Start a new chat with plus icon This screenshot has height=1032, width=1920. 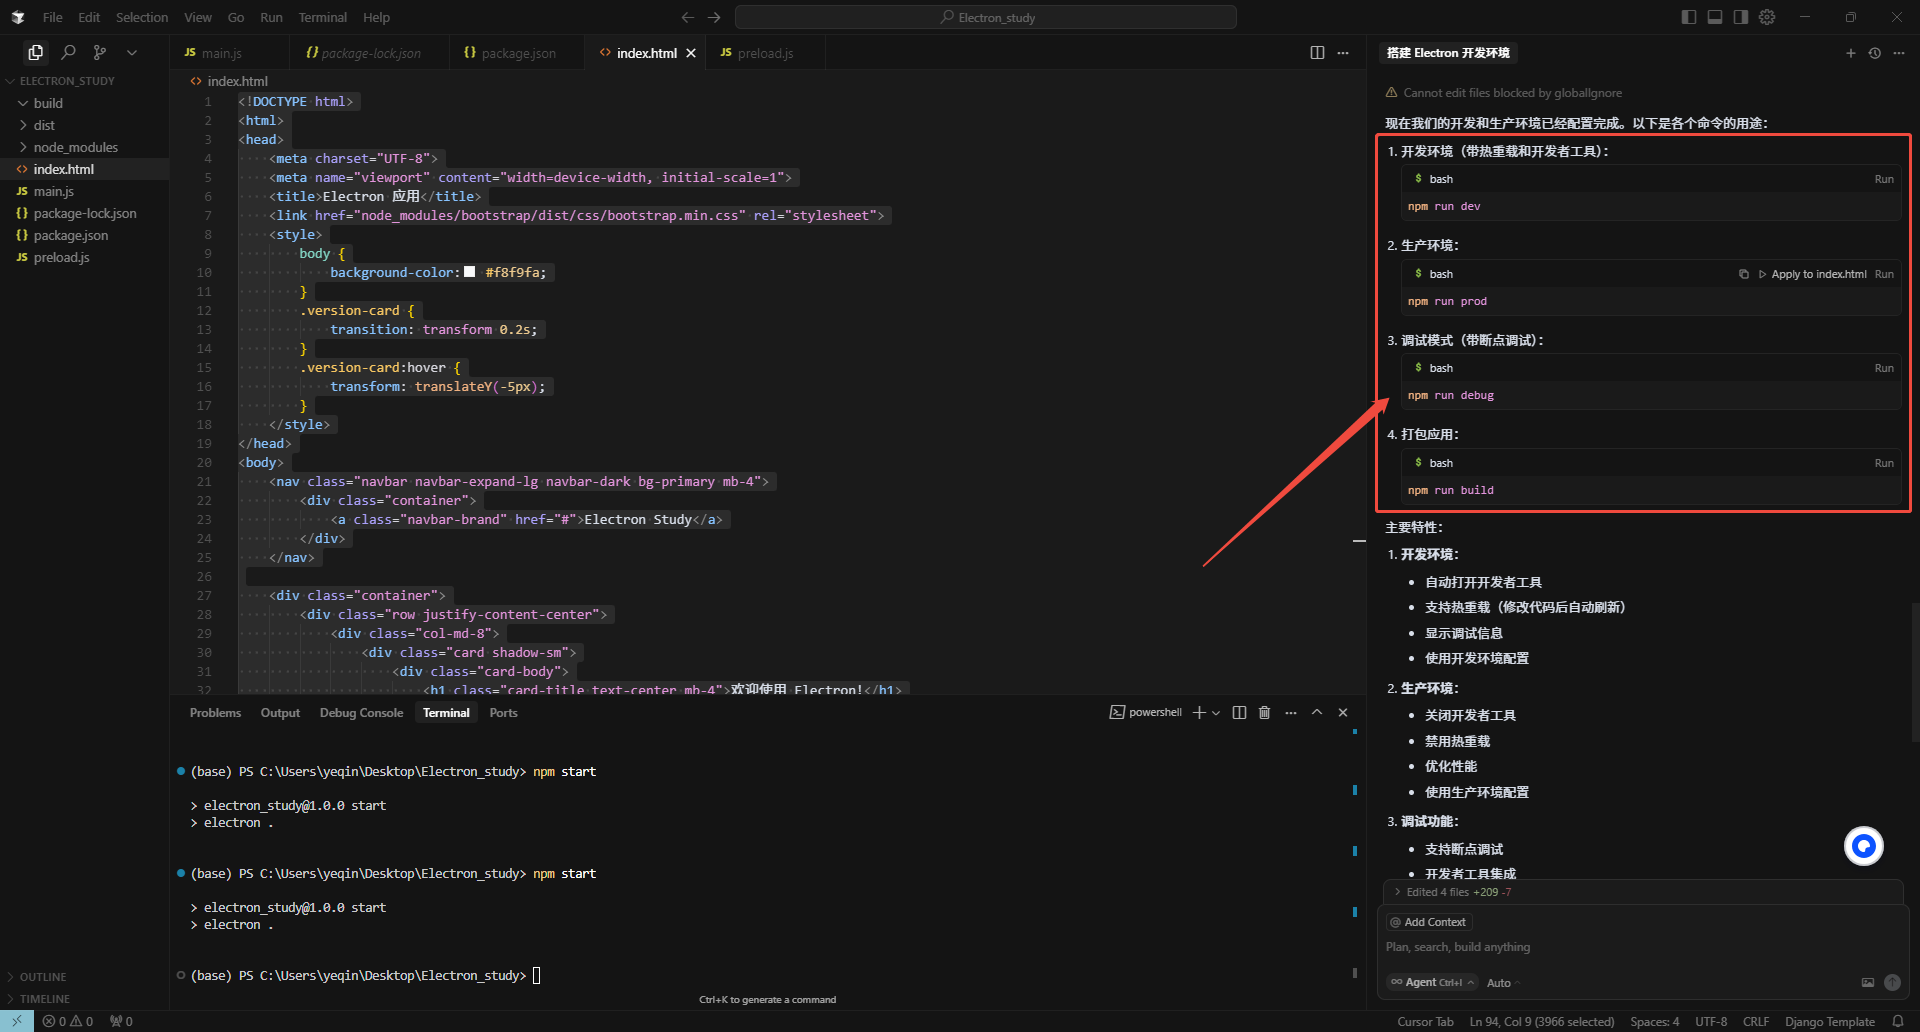1850,53
